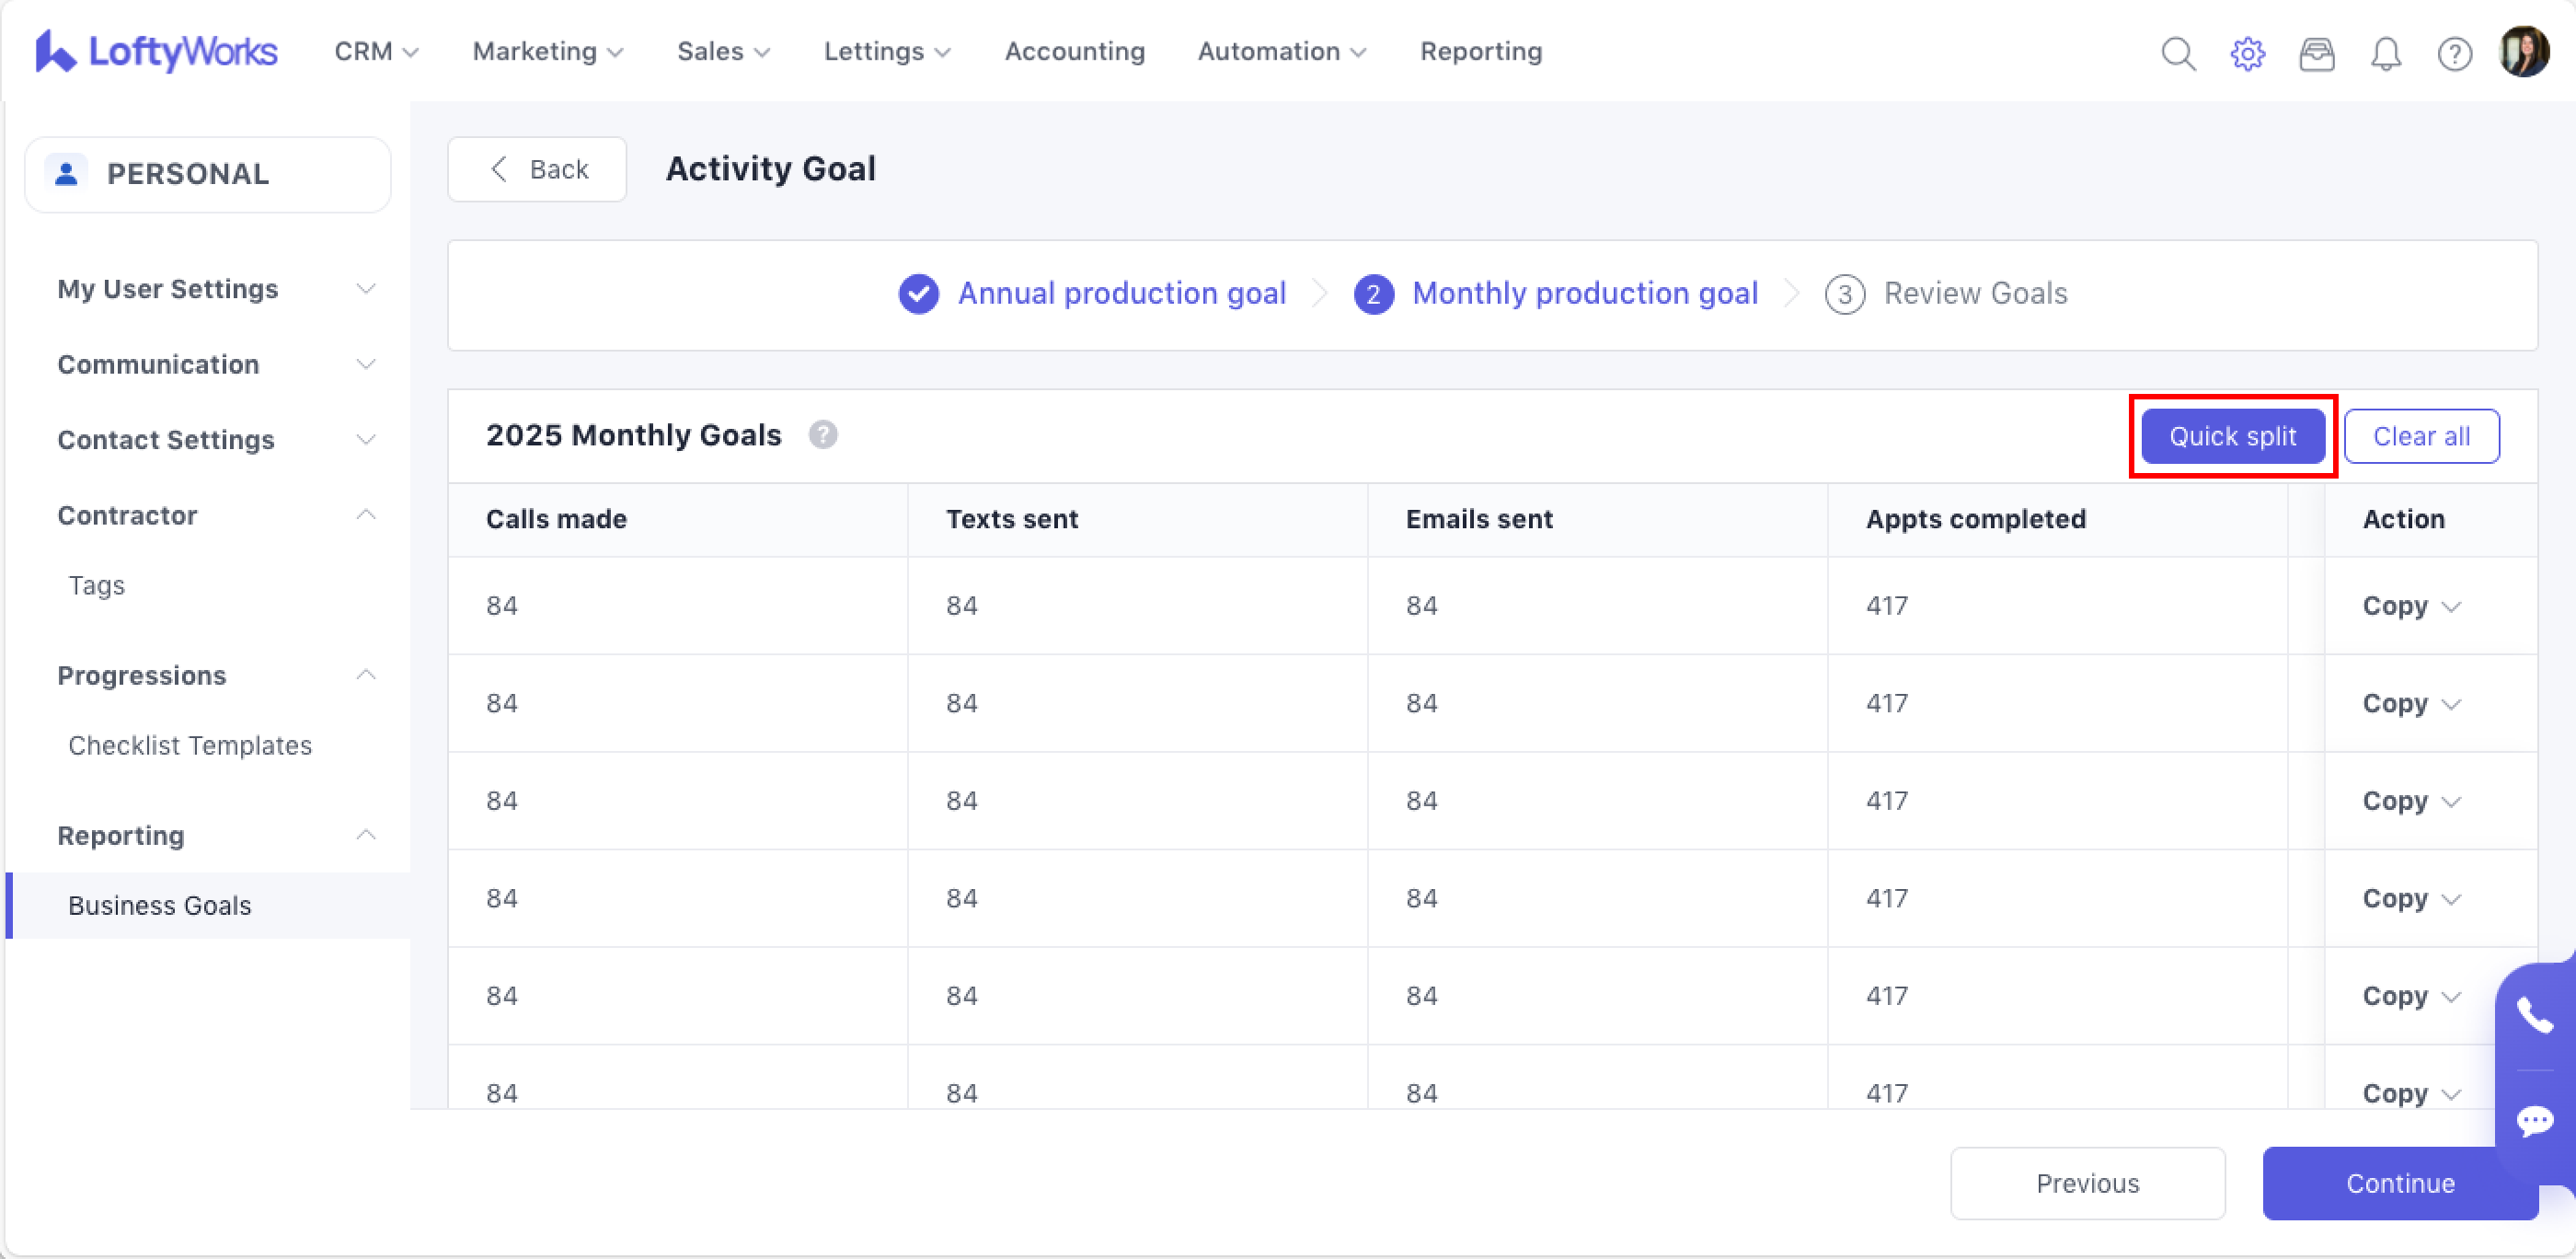Image resolution: width=2576 pixels, height=1259 pixels.
Task: Click Monthly Goals help tooltip icon
Action: [x=822, y=435]
